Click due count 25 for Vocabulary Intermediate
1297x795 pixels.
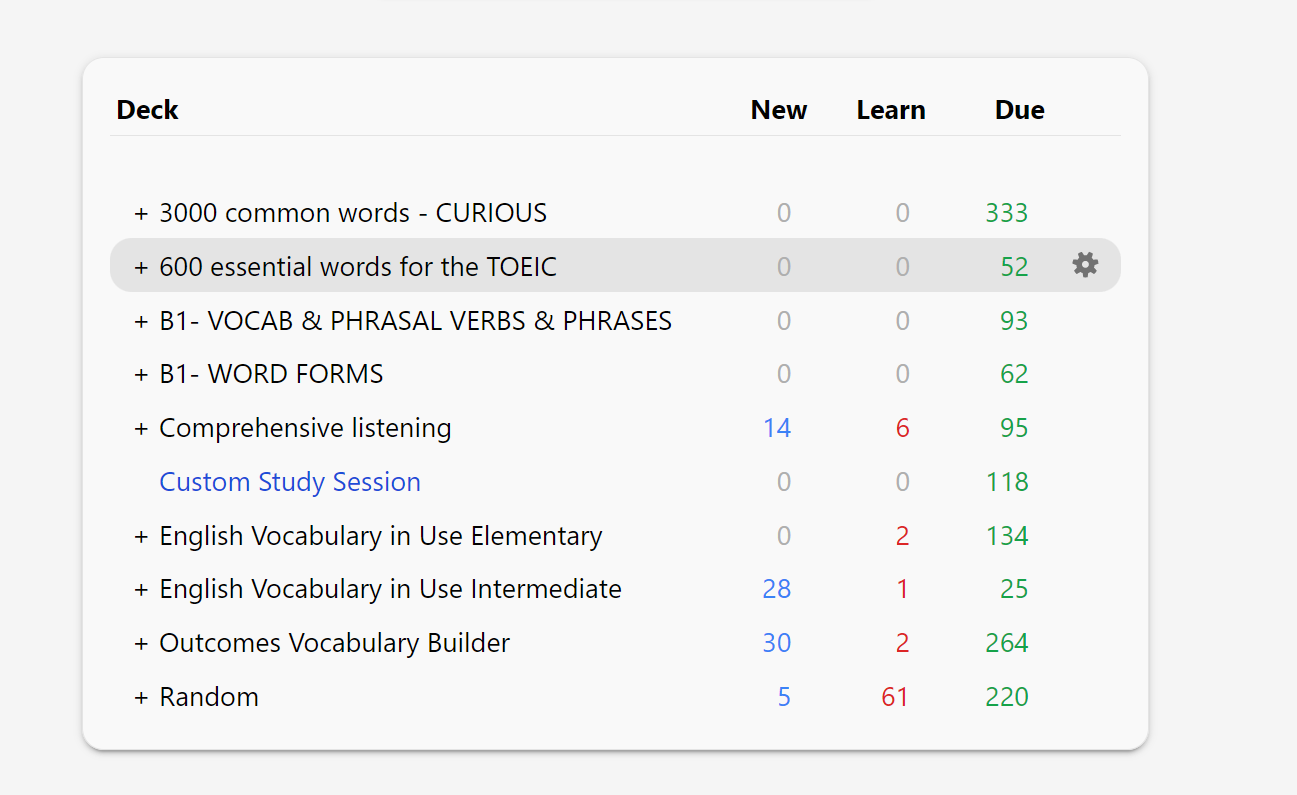[1014, 589]
